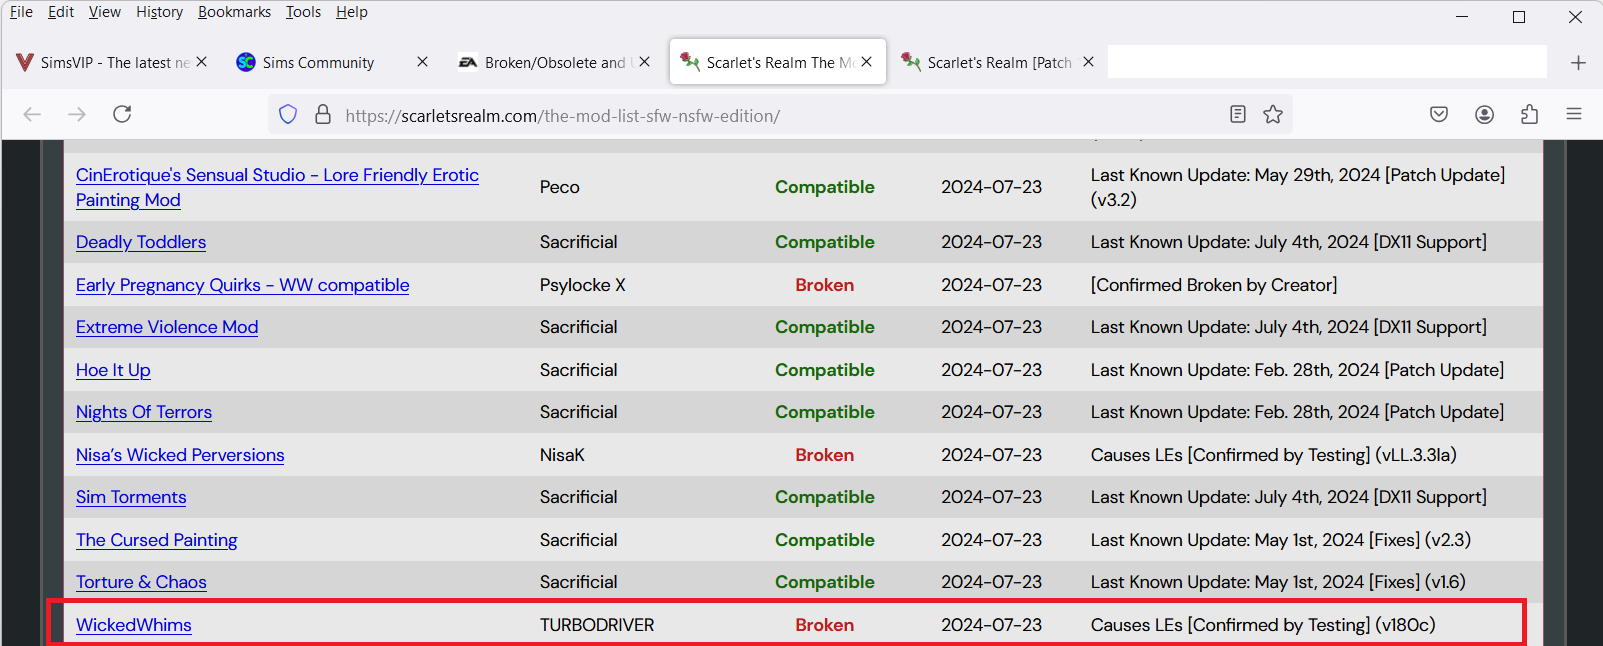Select date in The Cursed Painting row
Screen dimensions: 1603x646
[991, 540]
